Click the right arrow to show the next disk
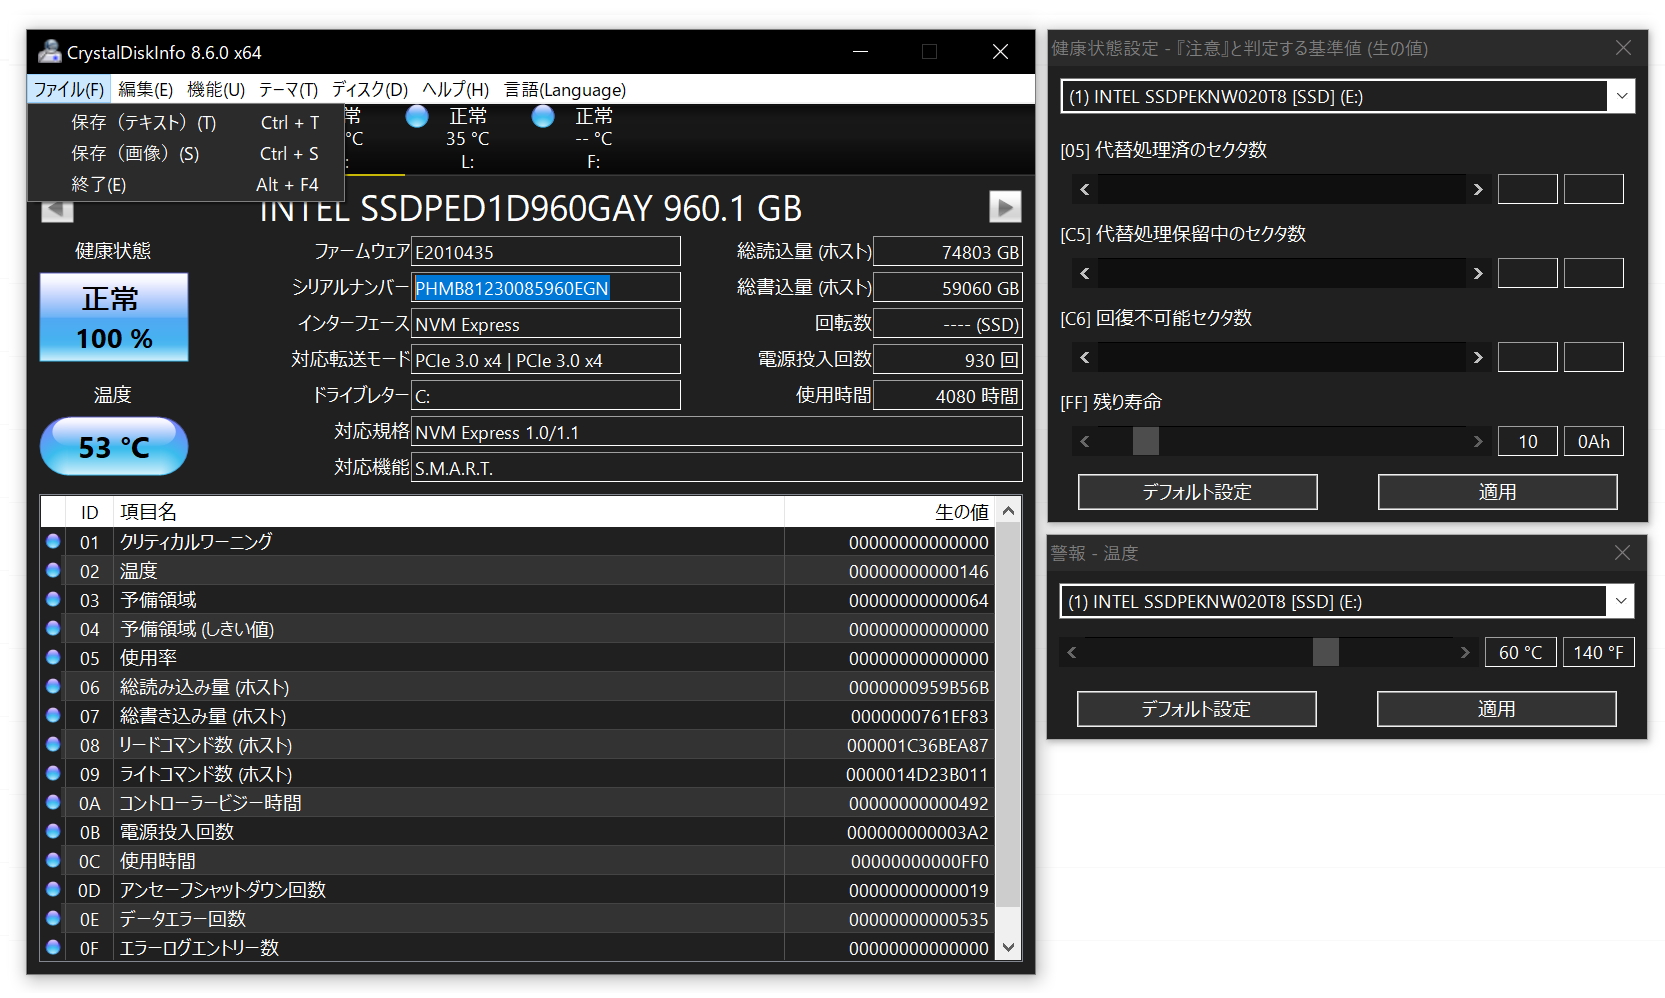 point(1003,207)
